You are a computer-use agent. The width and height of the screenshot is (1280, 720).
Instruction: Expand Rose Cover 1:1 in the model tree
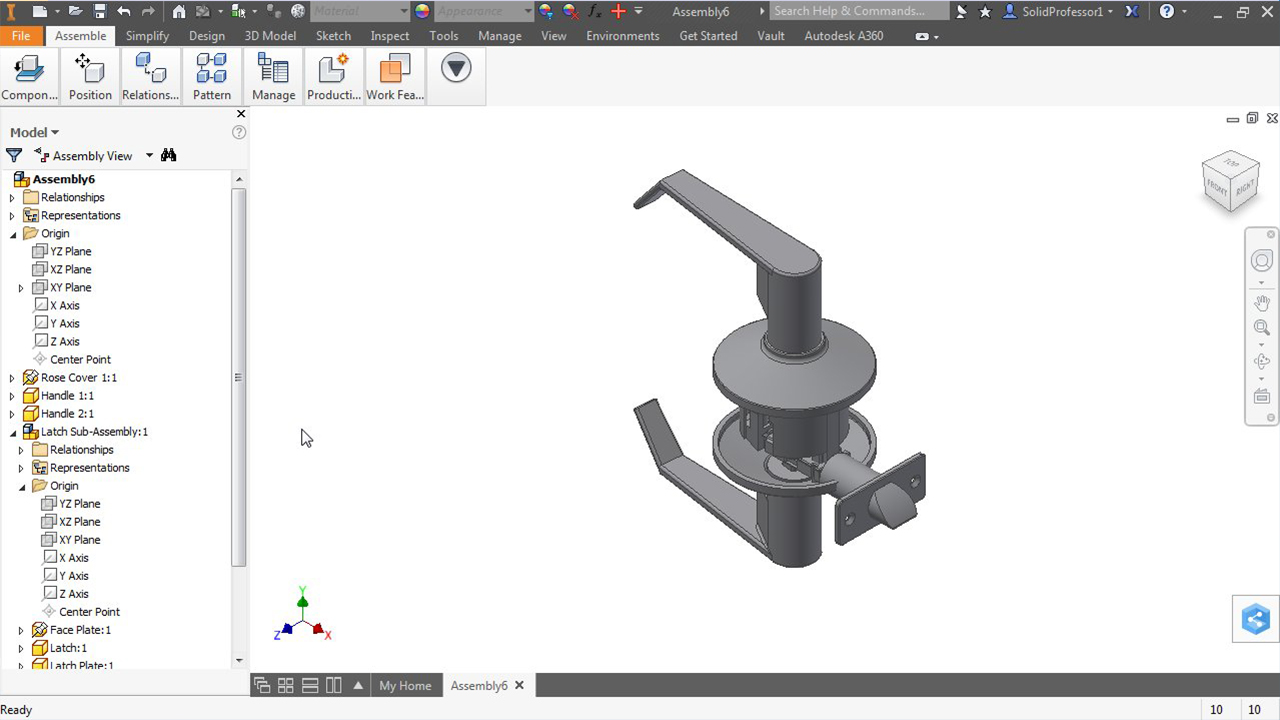point(11,377)
